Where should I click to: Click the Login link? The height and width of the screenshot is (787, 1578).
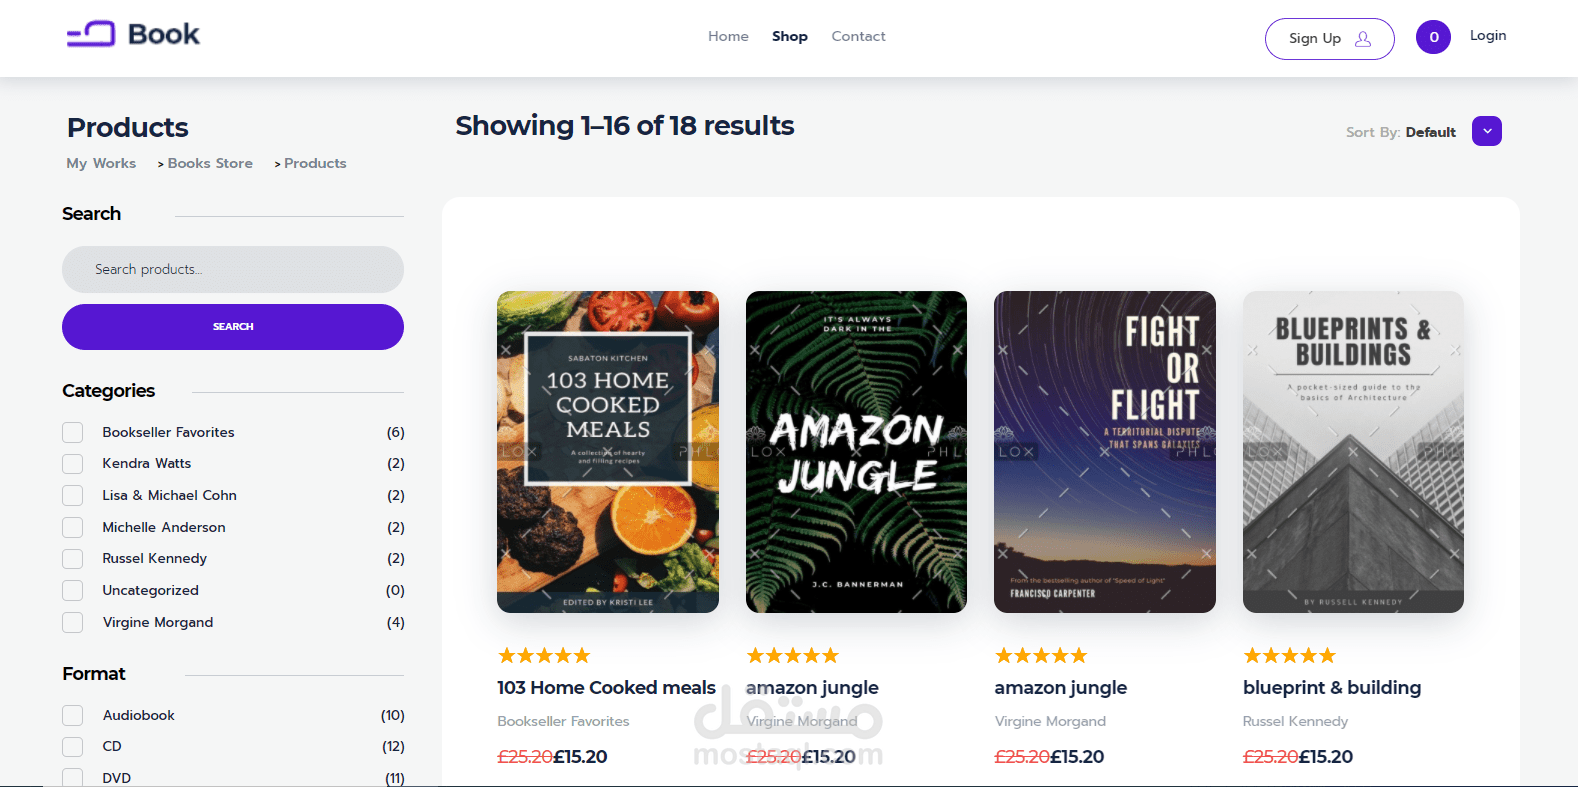click(x=1488, y=35)
